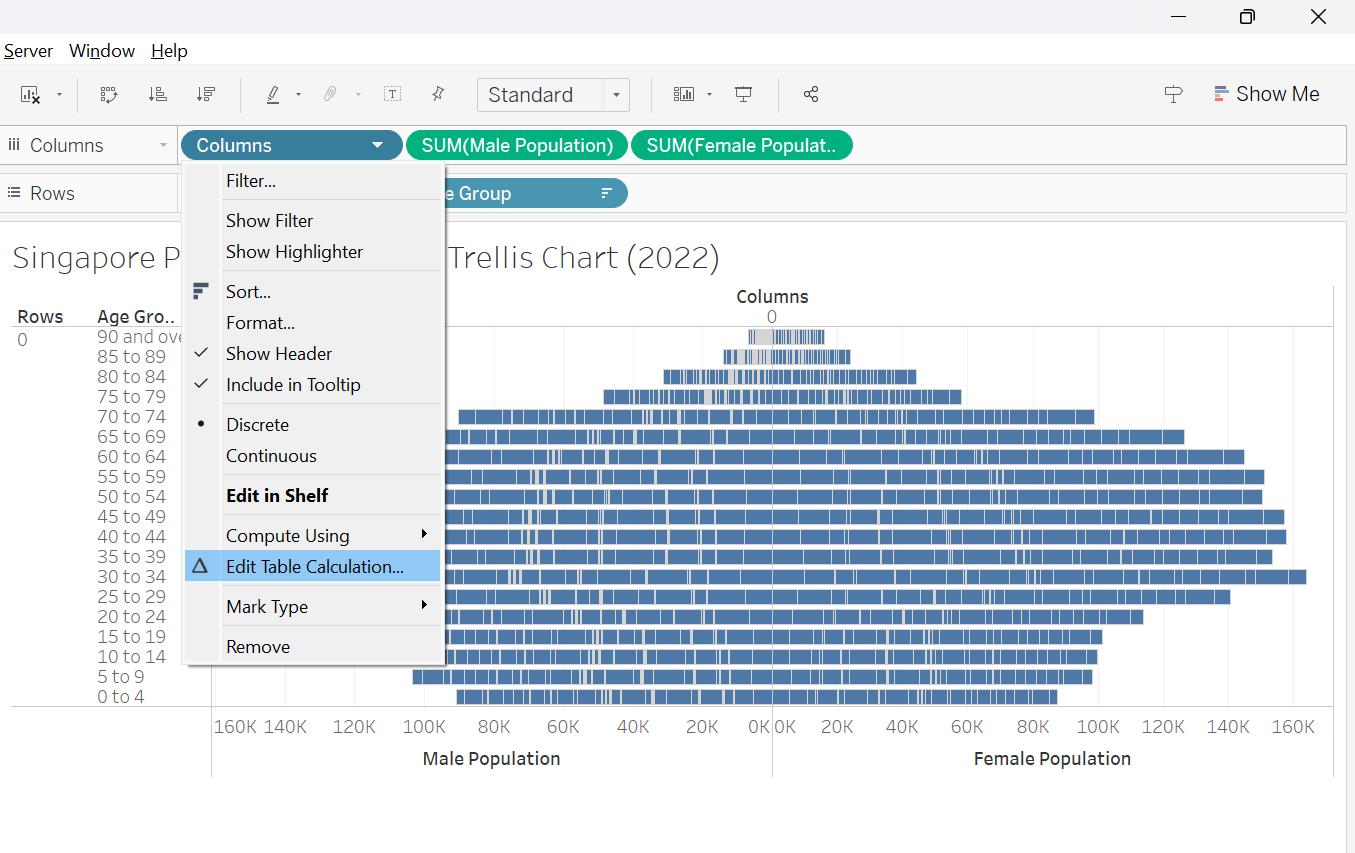Click the Sort Descending toolbar icon
The width and height of the screenshot is (1355, 853).
click(206, 94)
